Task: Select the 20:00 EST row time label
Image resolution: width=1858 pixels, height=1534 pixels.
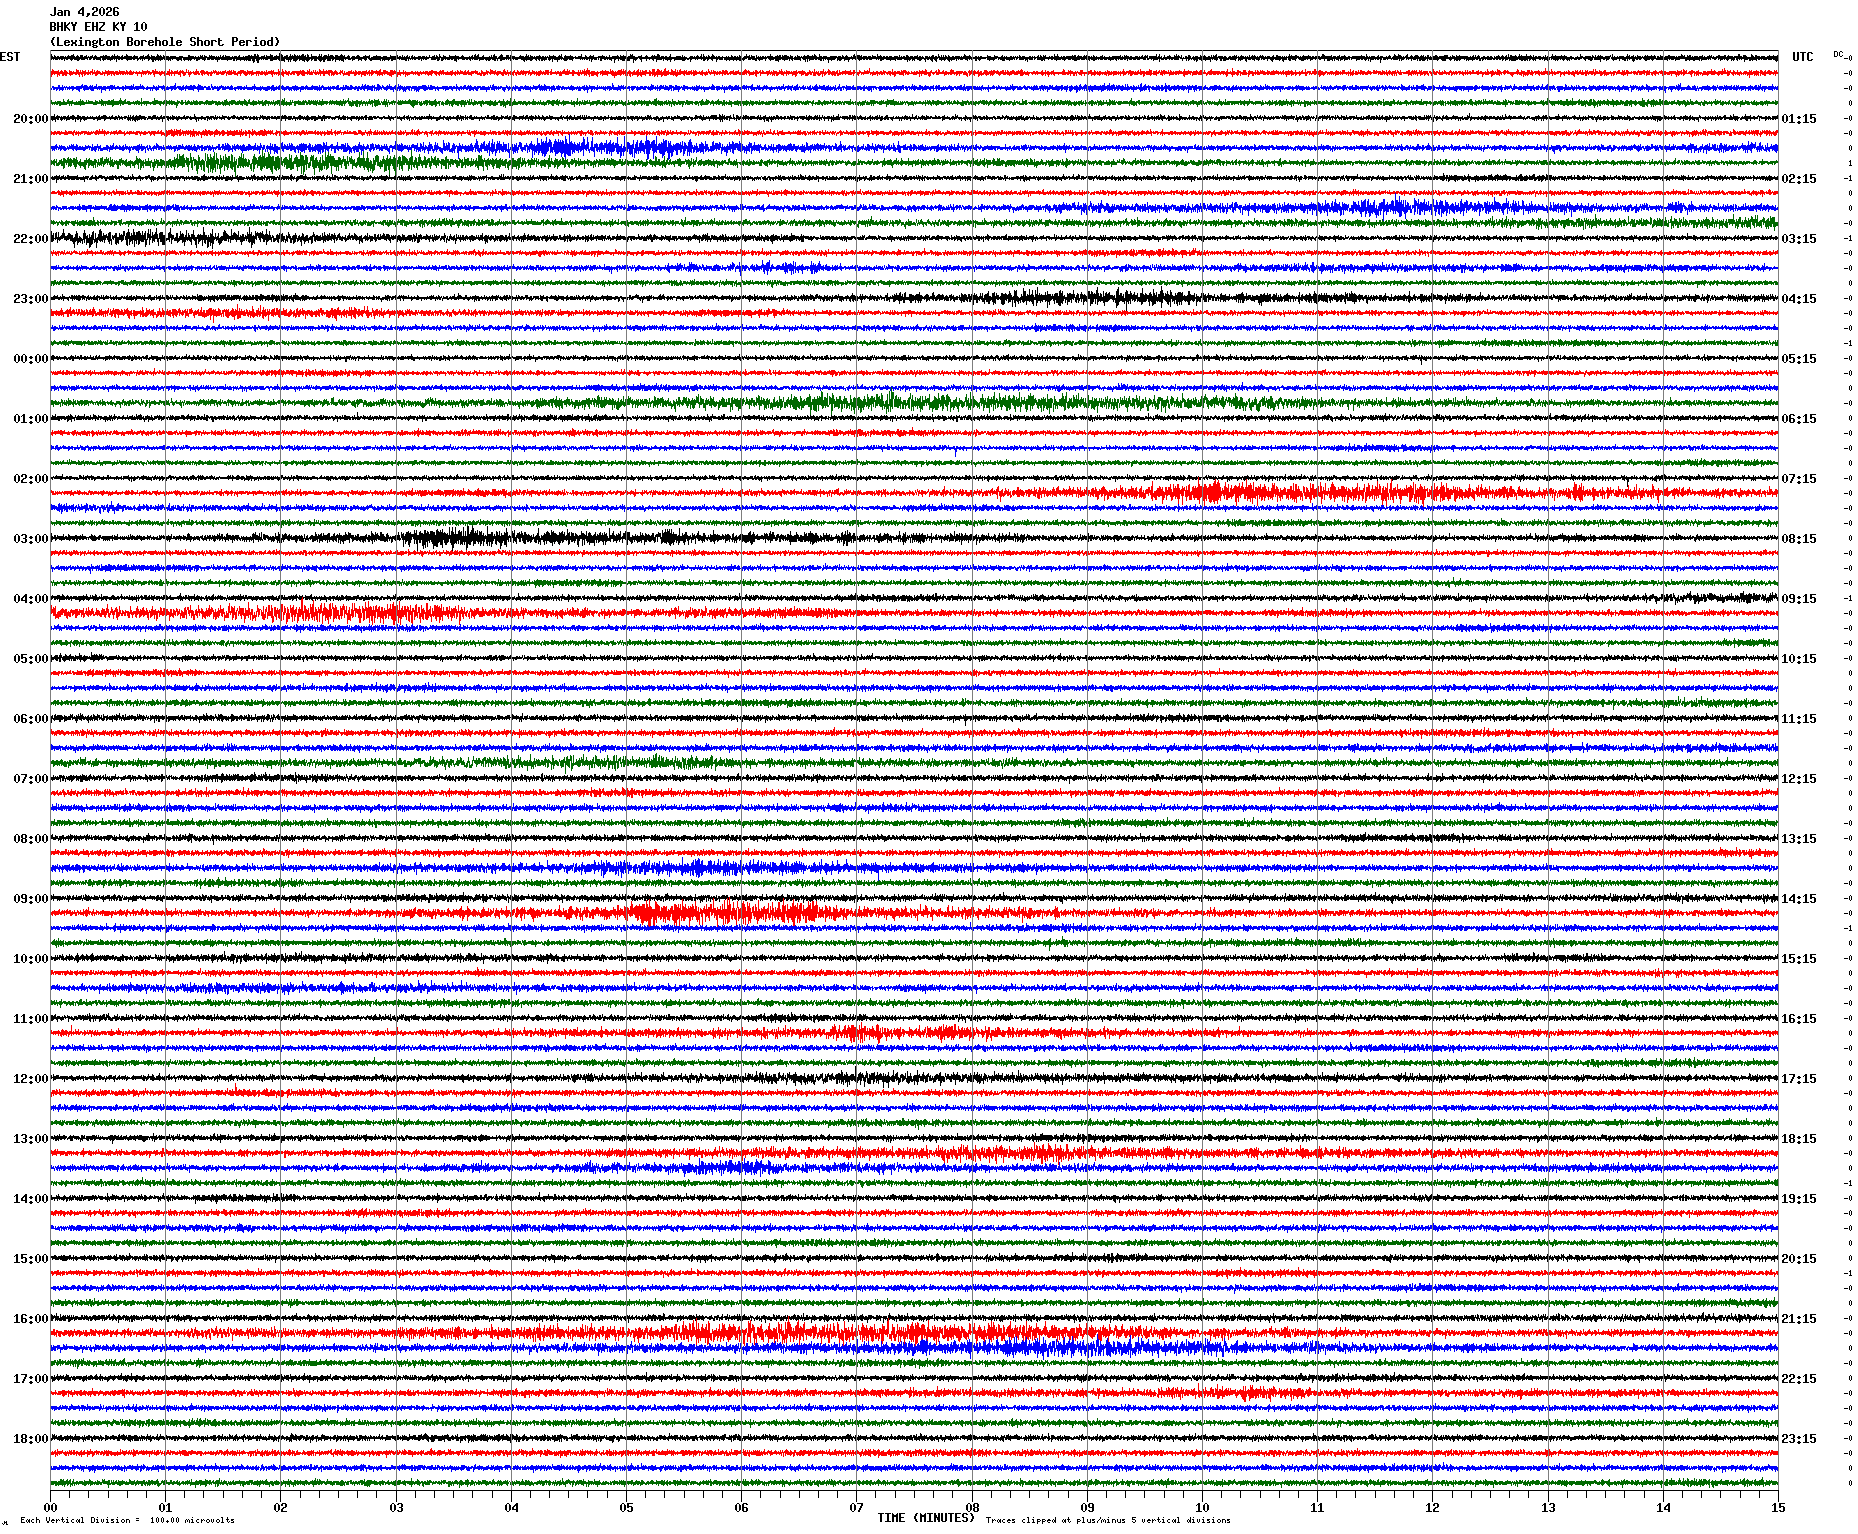Action: tap(30, 119)
